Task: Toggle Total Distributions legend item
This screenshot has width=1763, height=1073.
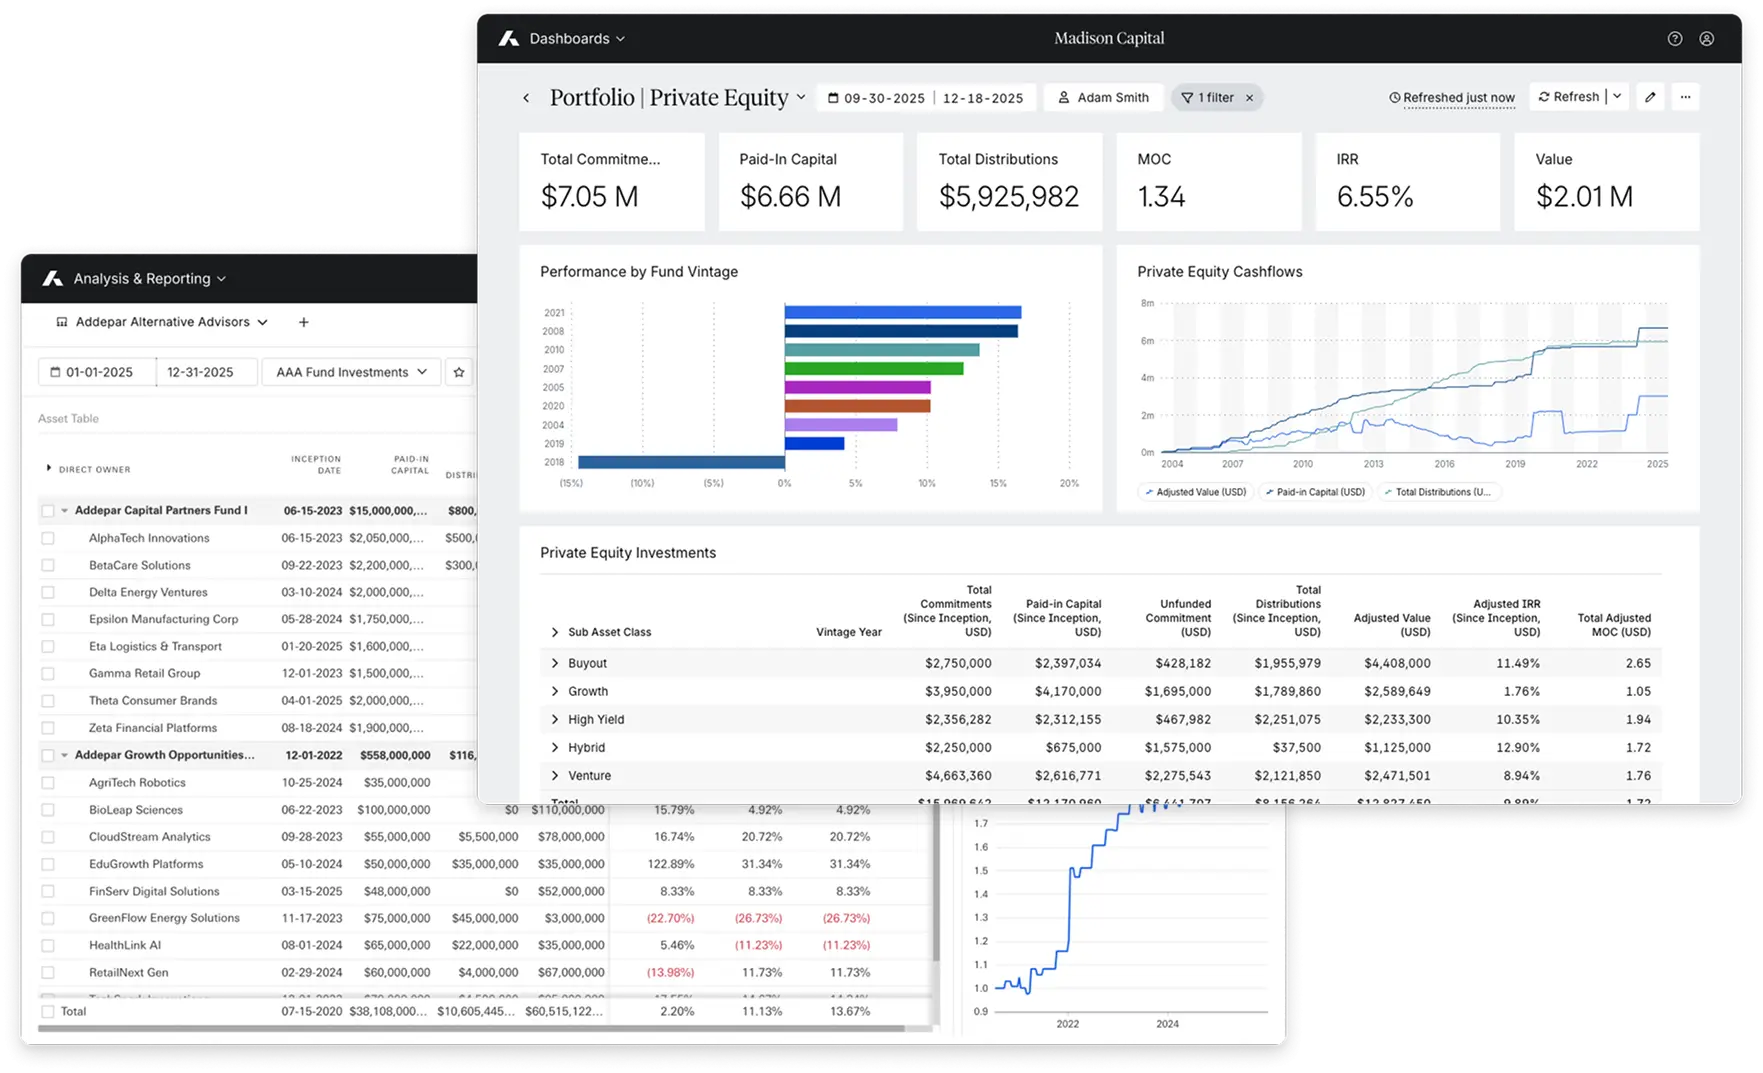Action: click(x=1438, y=492)
